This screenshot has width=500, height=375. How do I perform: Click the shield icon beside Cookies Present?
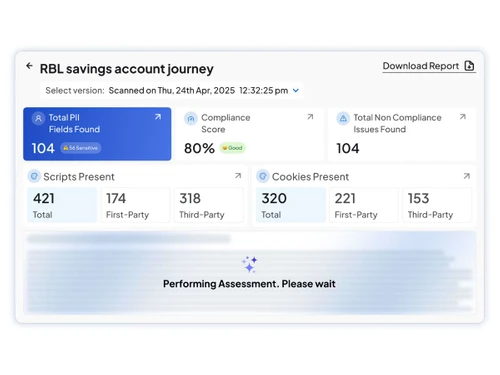point(263,176)
